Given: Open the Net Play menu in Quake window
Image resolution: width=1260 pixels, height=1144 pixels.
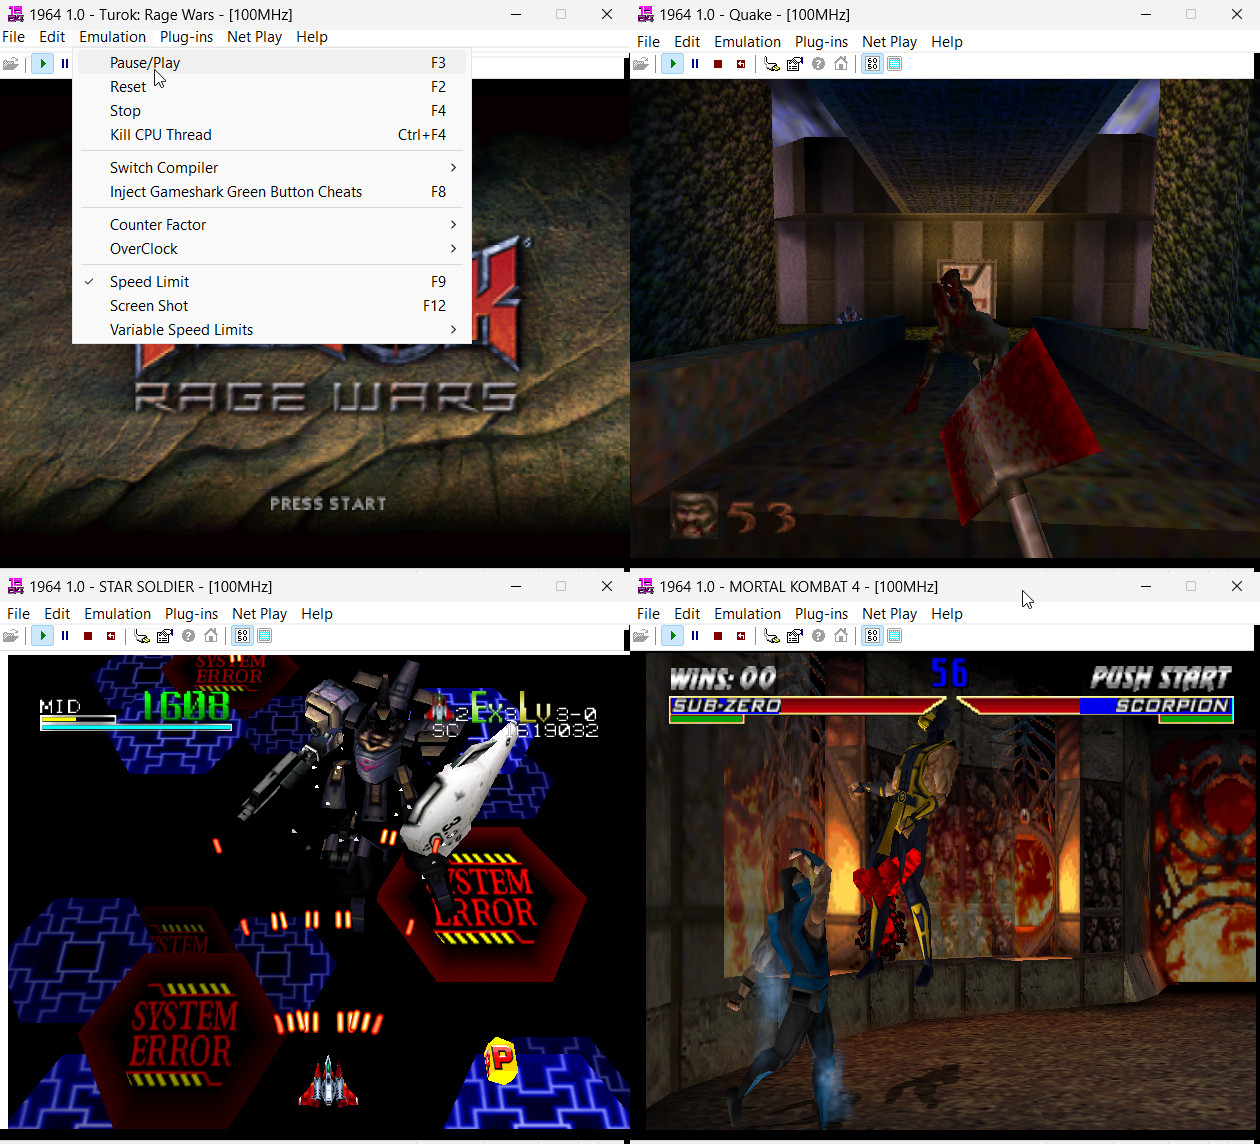Looking at the screenshot, I should pos(889,42).
